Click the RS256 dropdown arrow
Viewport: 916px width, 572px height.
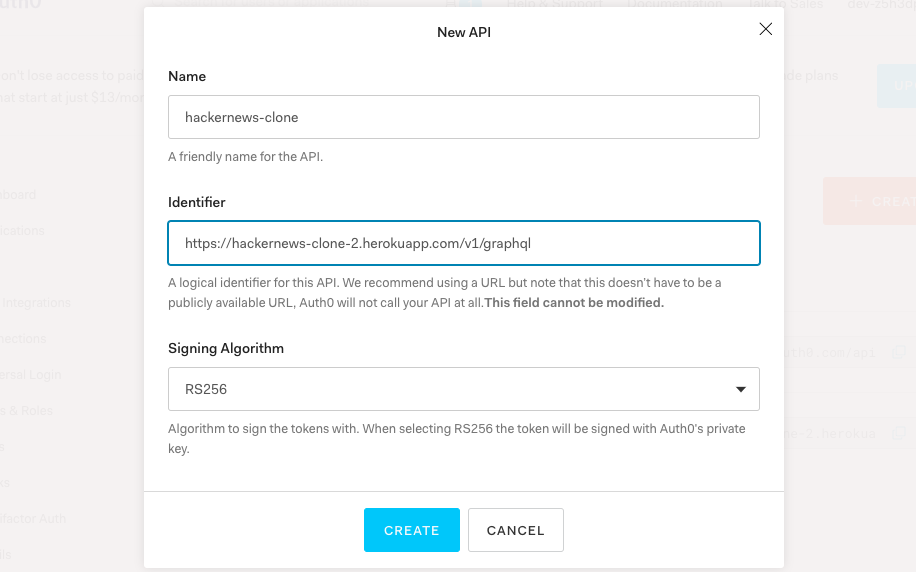(741, 389)
